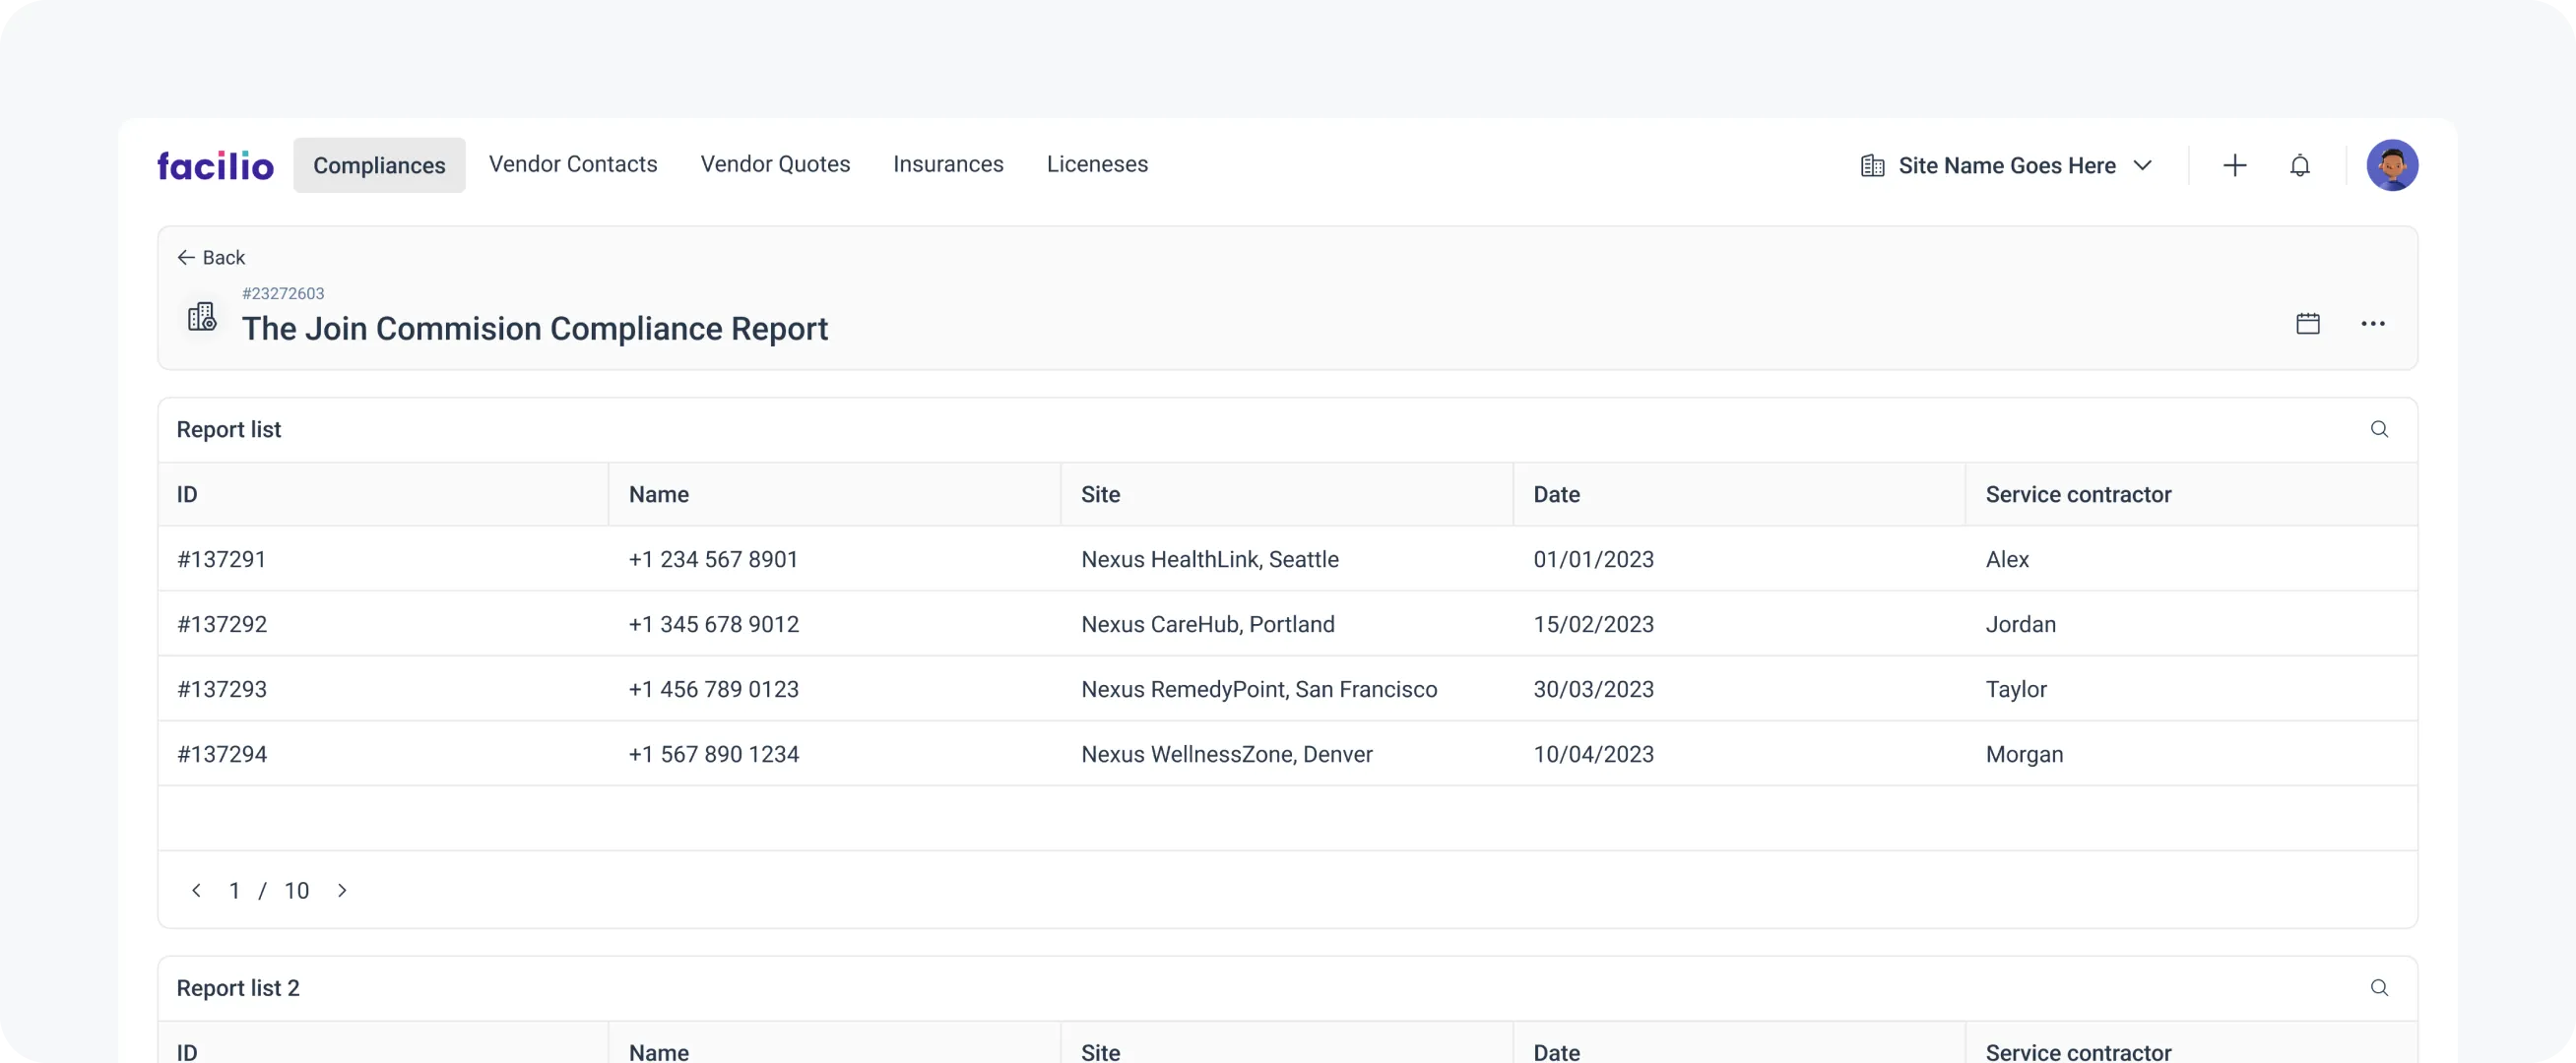
Task: Click the back arrow icon
Action: [185, 257]
